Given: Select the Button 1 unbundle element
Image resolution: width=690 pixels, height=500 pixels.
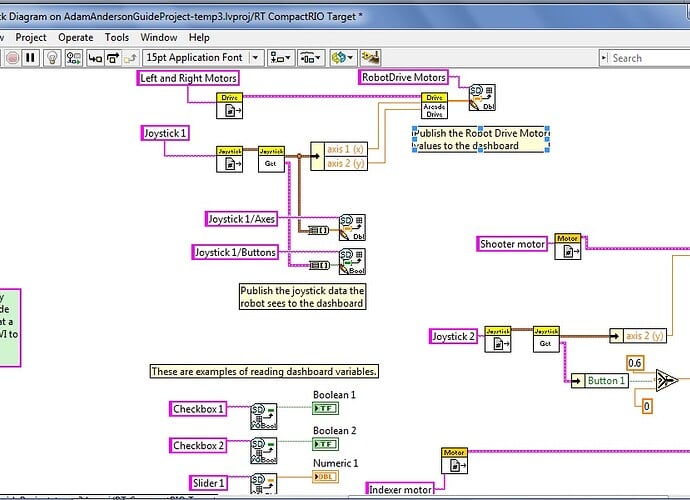Looking at the screenshot, I should click(600, 381).
